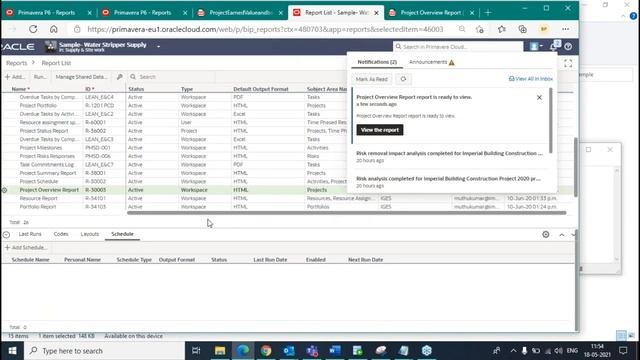
Task: Switch to the Last Runs tab
Action: click(x=30, y=234)
